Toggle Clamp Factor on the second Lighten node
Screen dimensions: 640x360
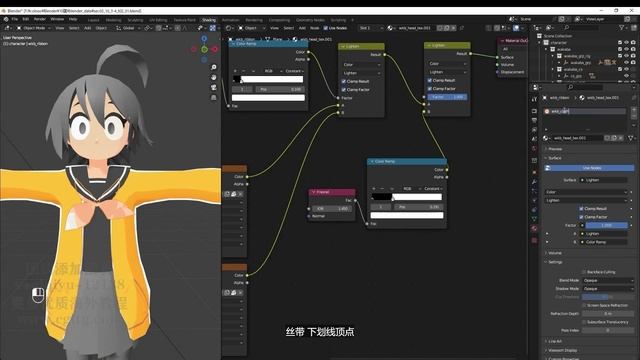[429, 88]
